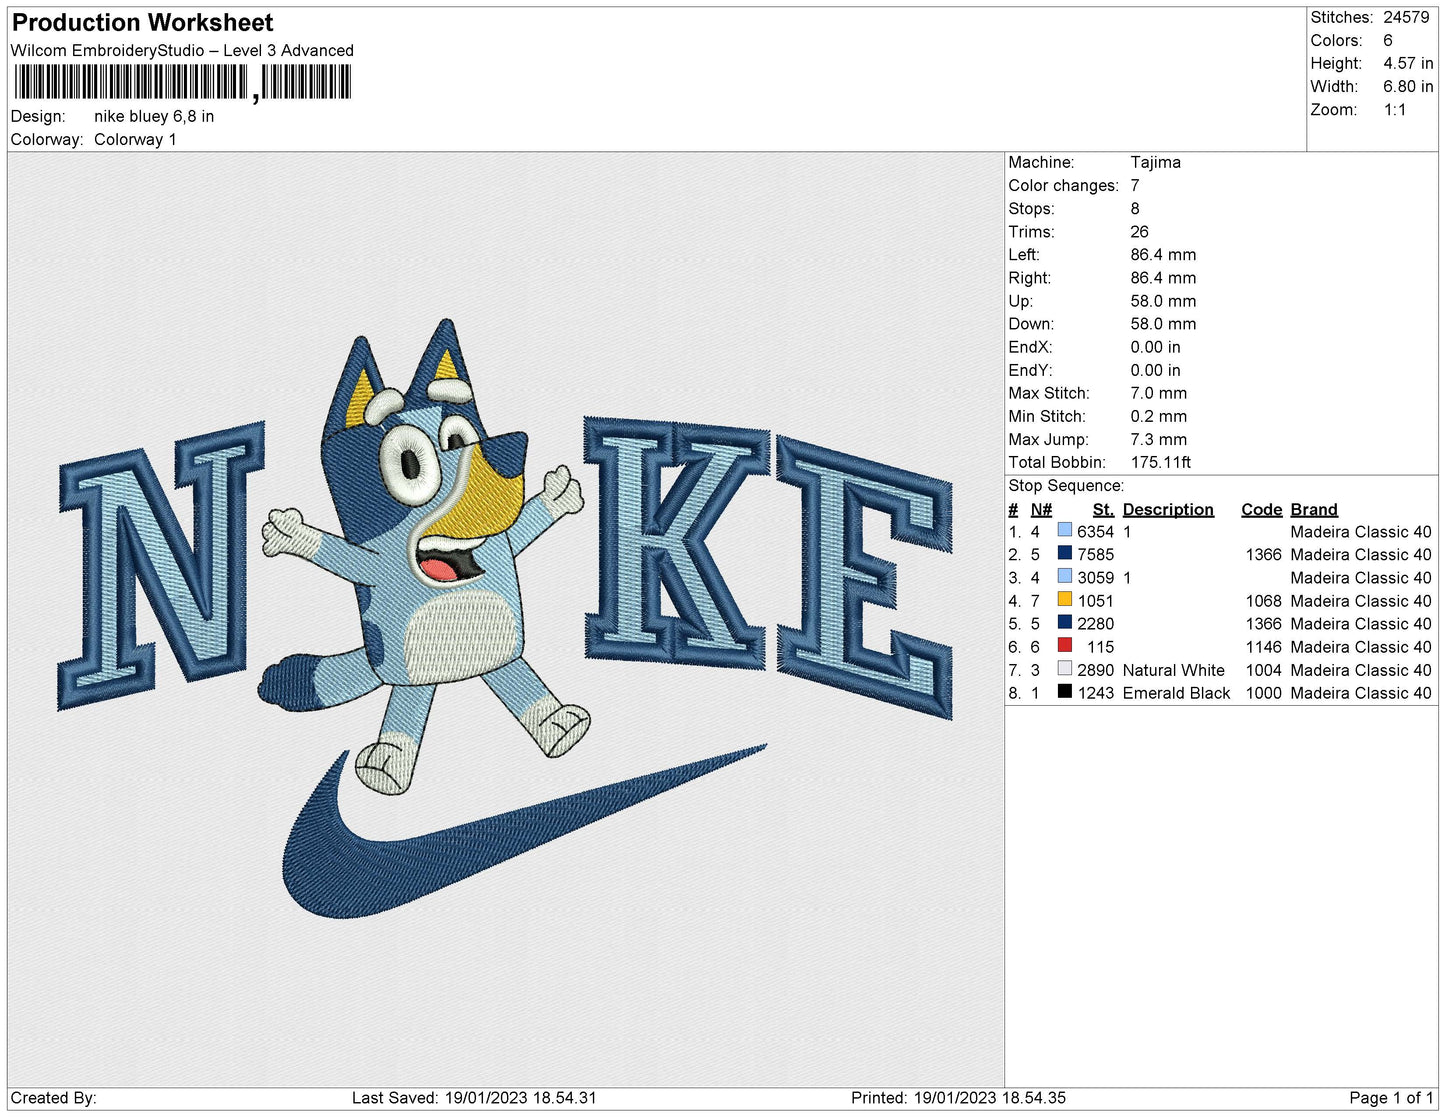1445x1117 pixels.
Task: Select the "Natural White" description
Action: pos(1173,670)
